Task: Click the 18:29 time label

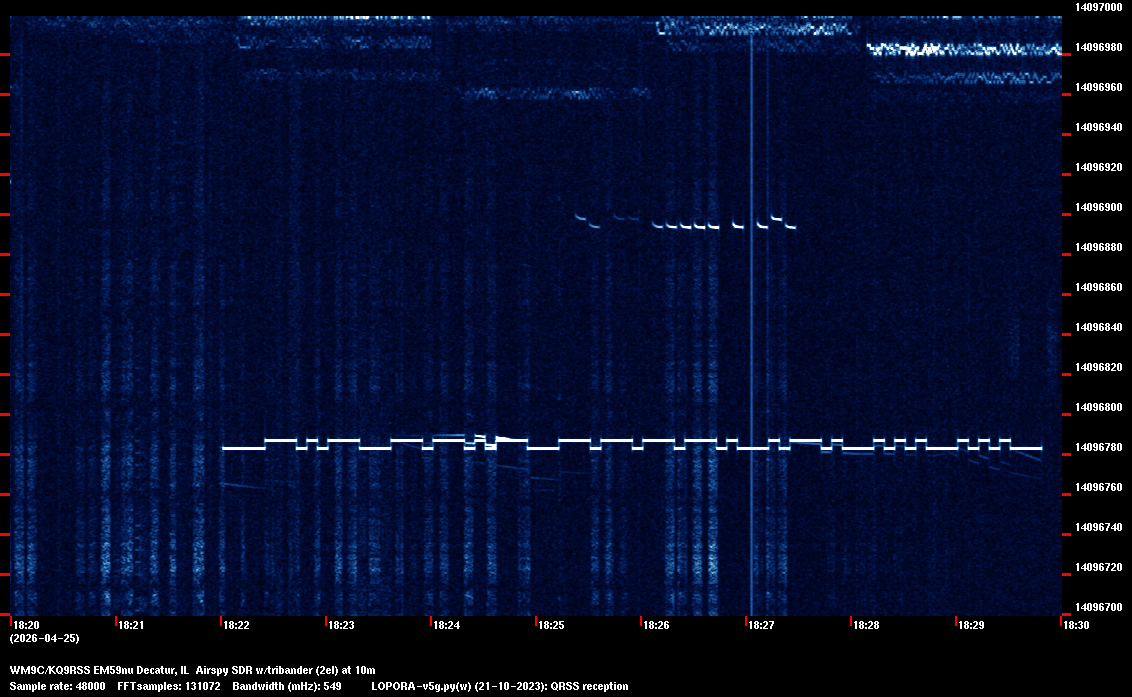Action: [x=972, y=625]
